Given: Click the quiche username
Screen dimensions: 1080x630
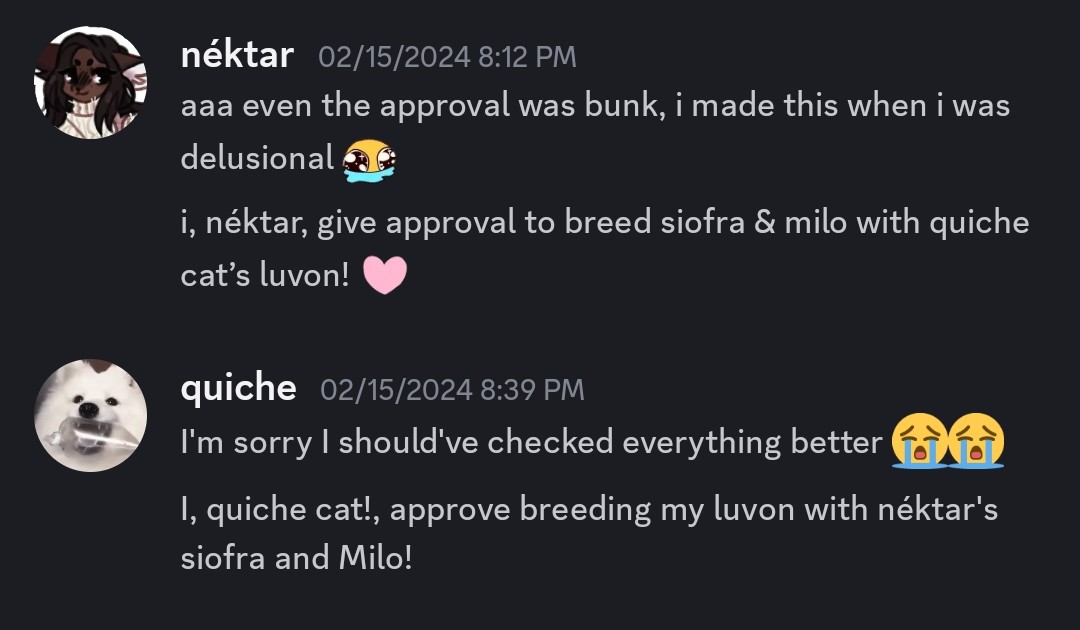Looking at the screenshot, I should (x=238, y=388).
